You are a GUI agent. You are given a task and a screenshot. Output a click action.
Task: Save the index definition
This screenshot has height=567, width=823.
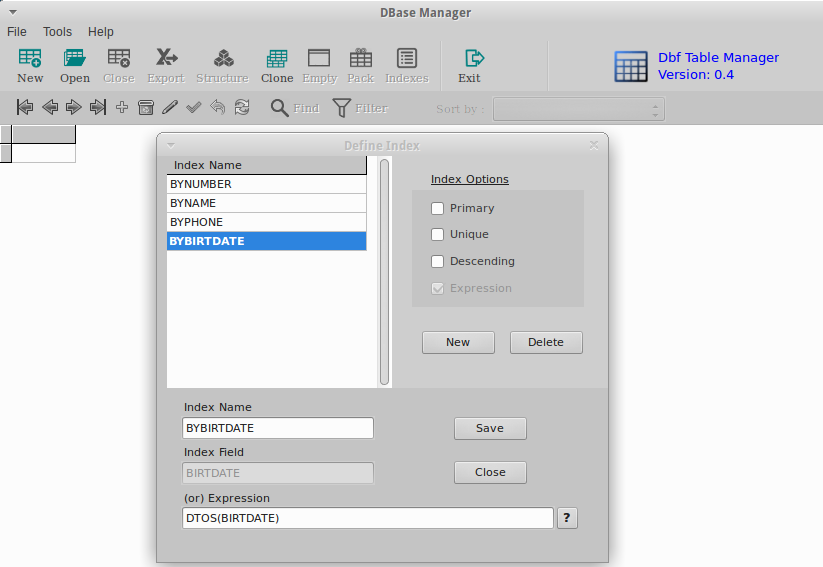490,428
